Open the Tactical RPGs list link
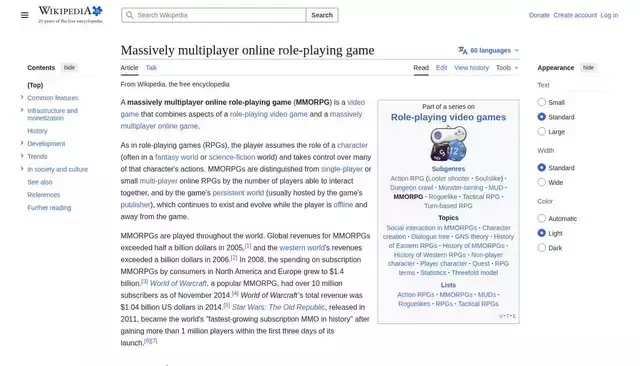 (x=478, y=304)
